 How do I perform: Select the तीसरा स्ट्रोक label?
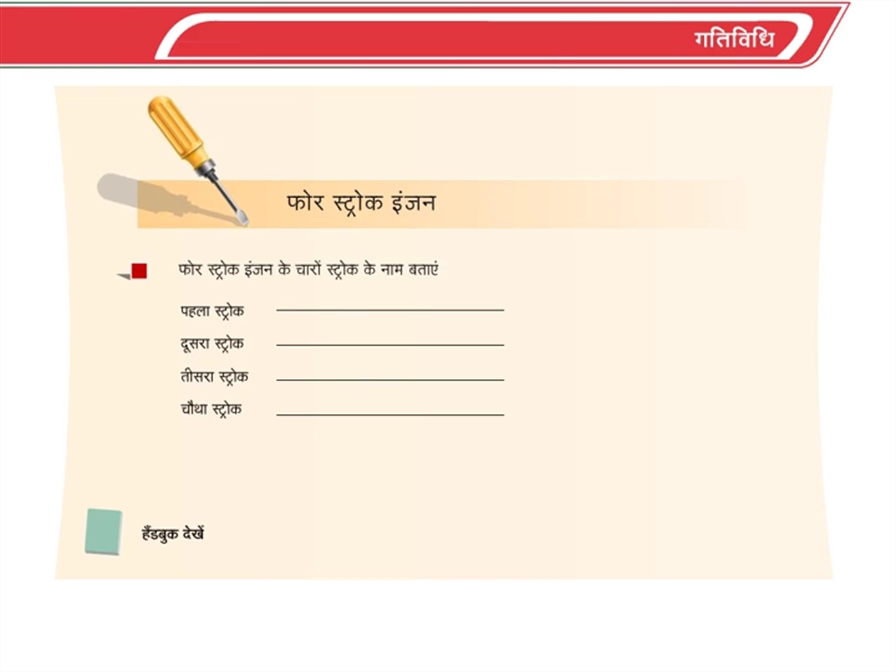click(x=214, y=377)
